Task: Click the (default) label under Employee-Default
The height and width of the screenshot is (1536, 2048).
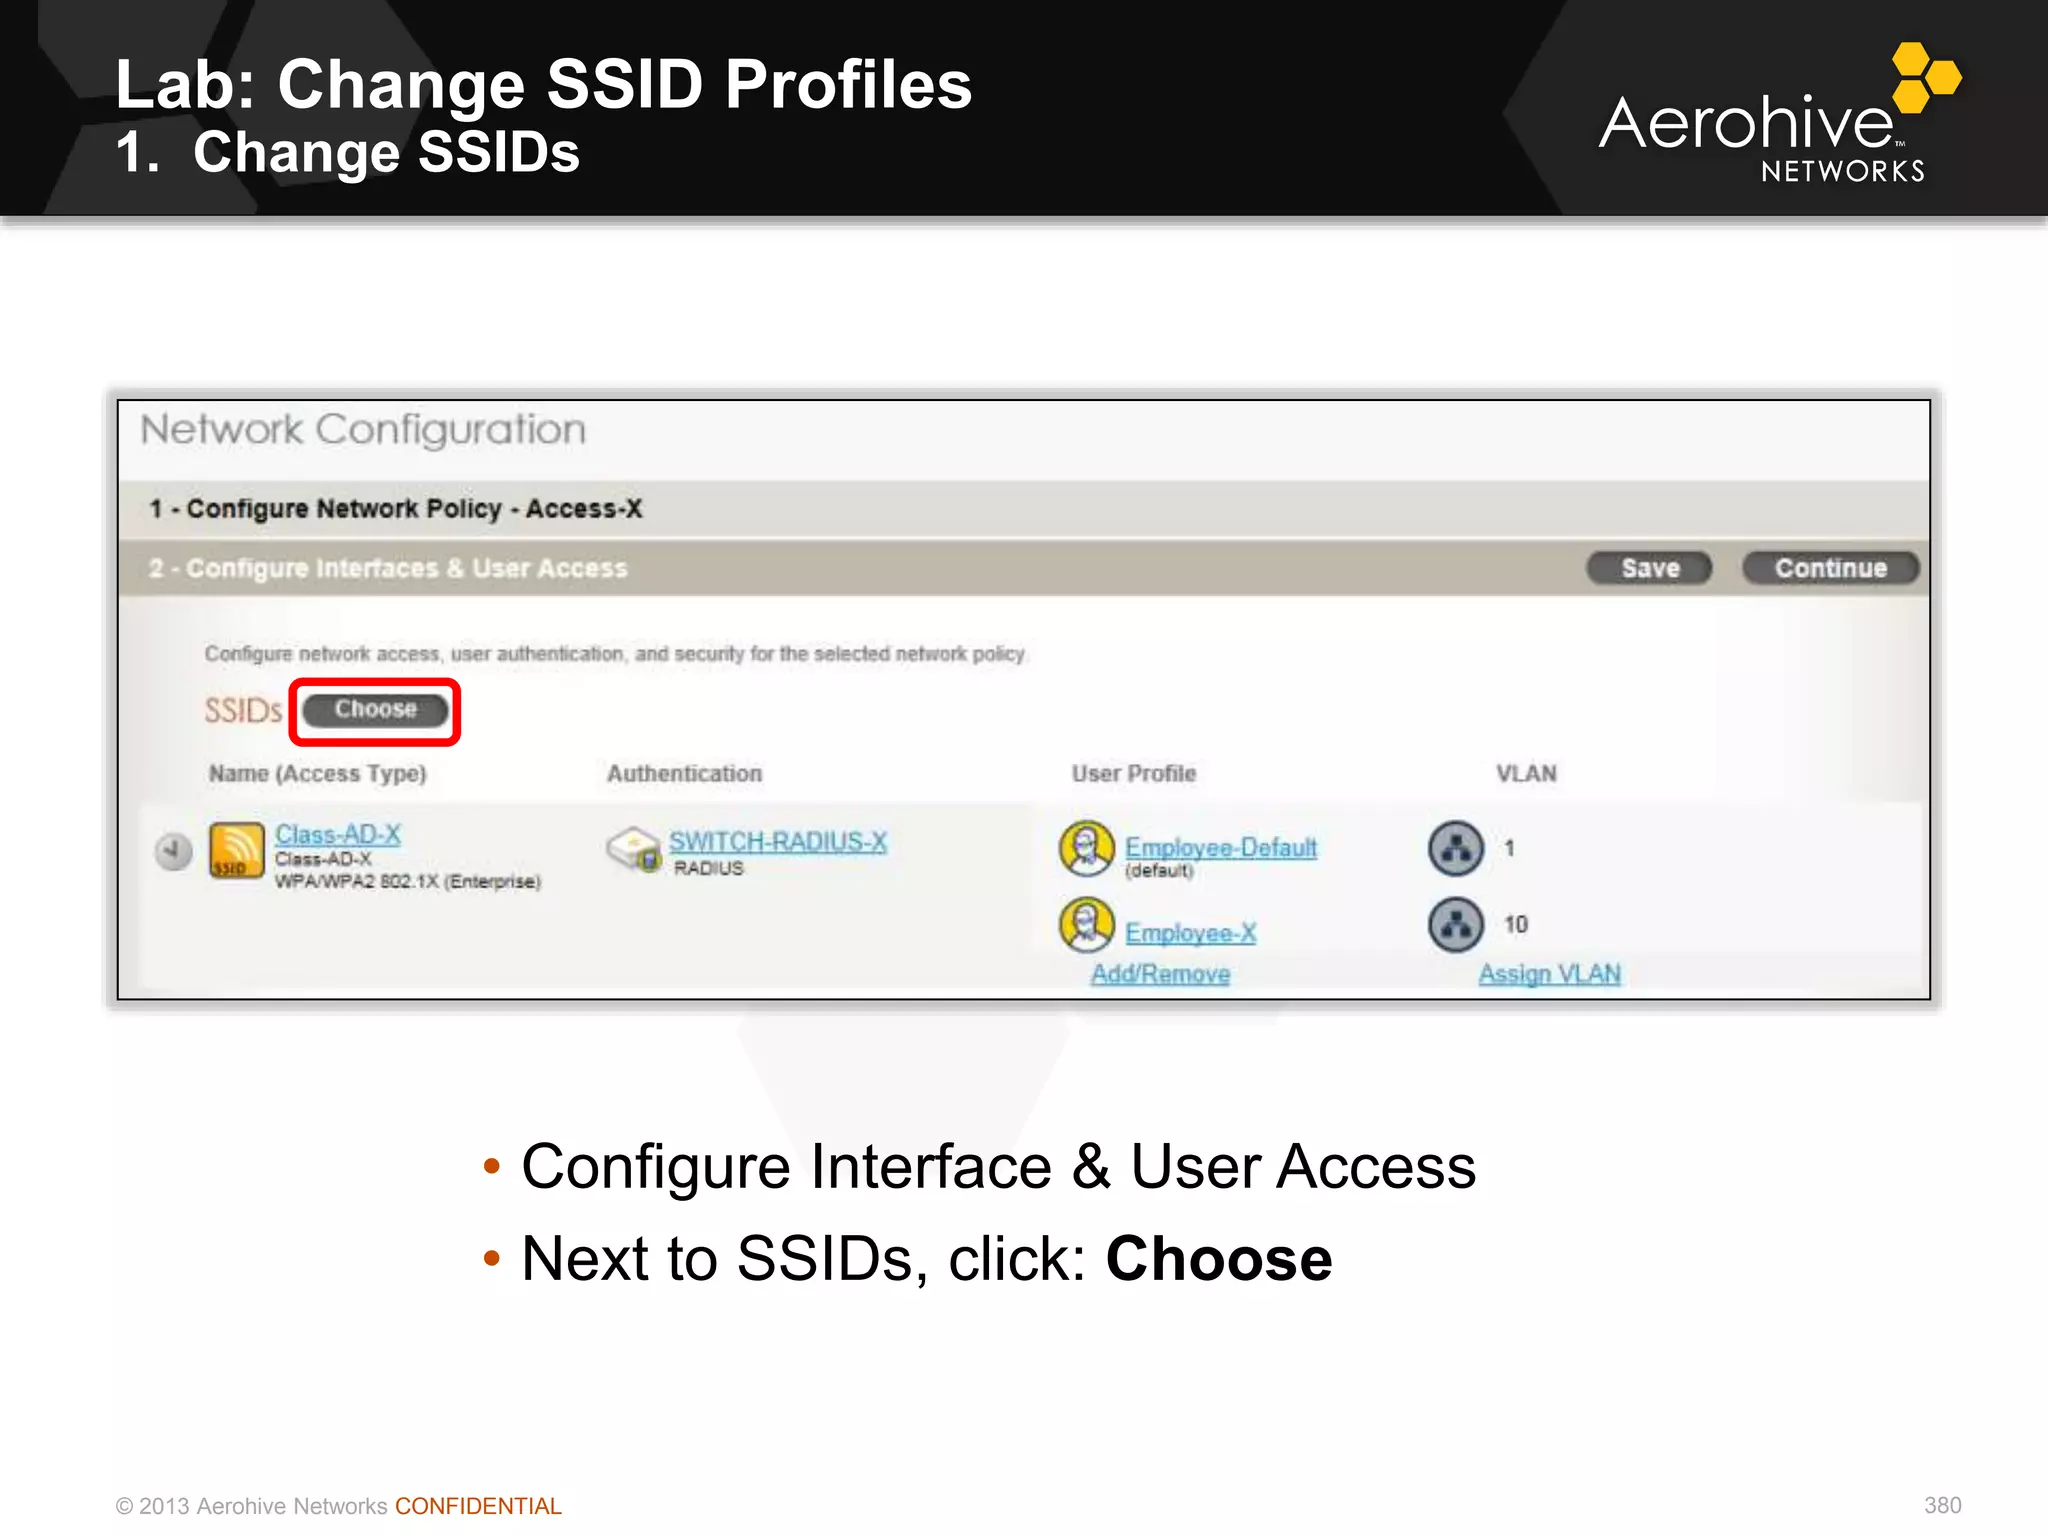Action: click(x=1159, y=871)
